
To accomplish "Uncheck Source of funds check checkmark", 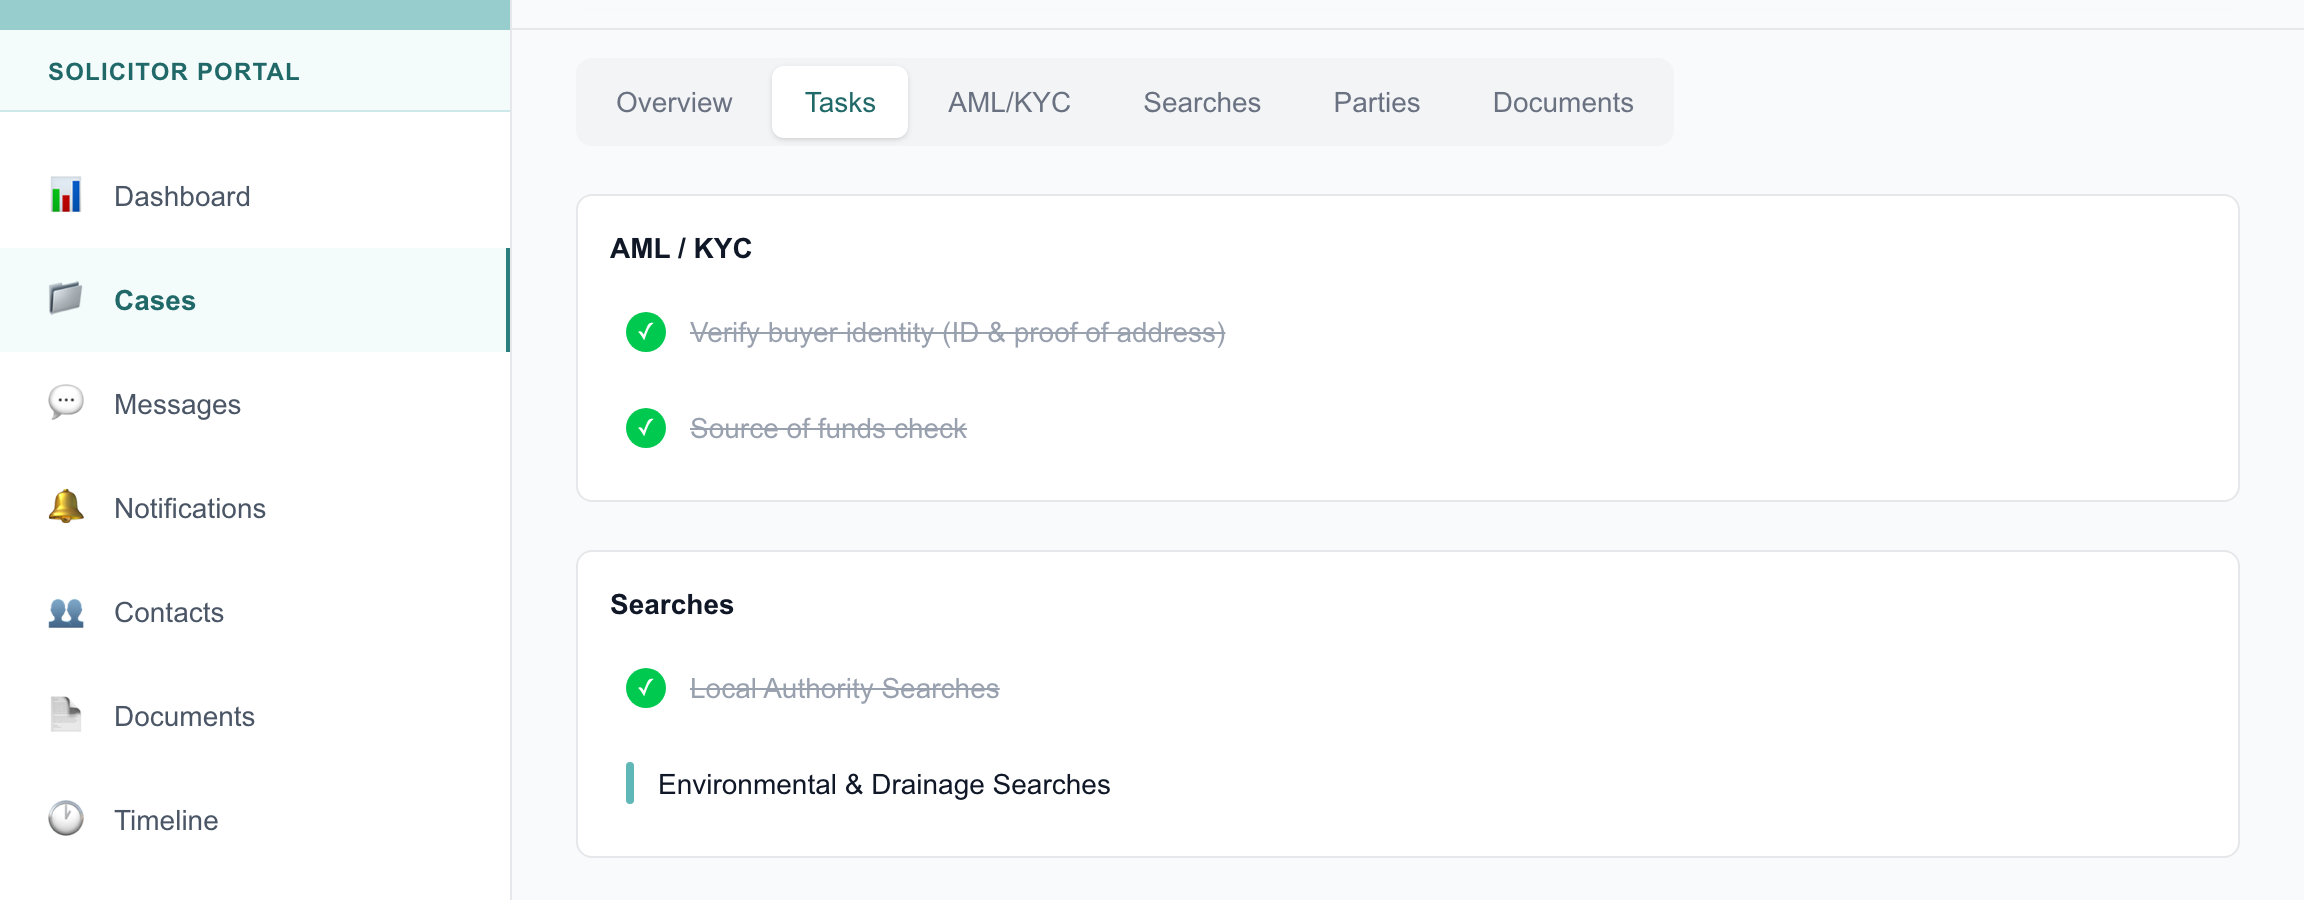I will tap(646, 428).
